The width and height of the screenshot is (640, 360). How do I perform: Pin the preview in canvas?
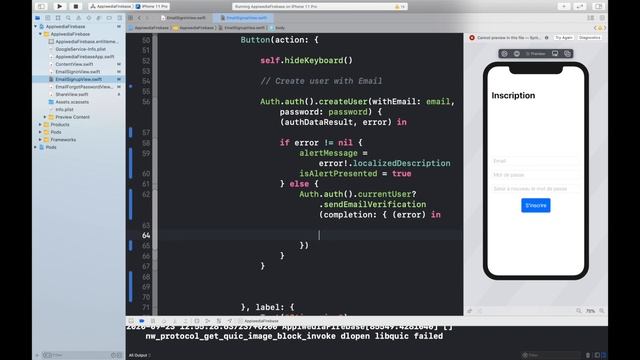pyautogui.click(x=470, y=311)
